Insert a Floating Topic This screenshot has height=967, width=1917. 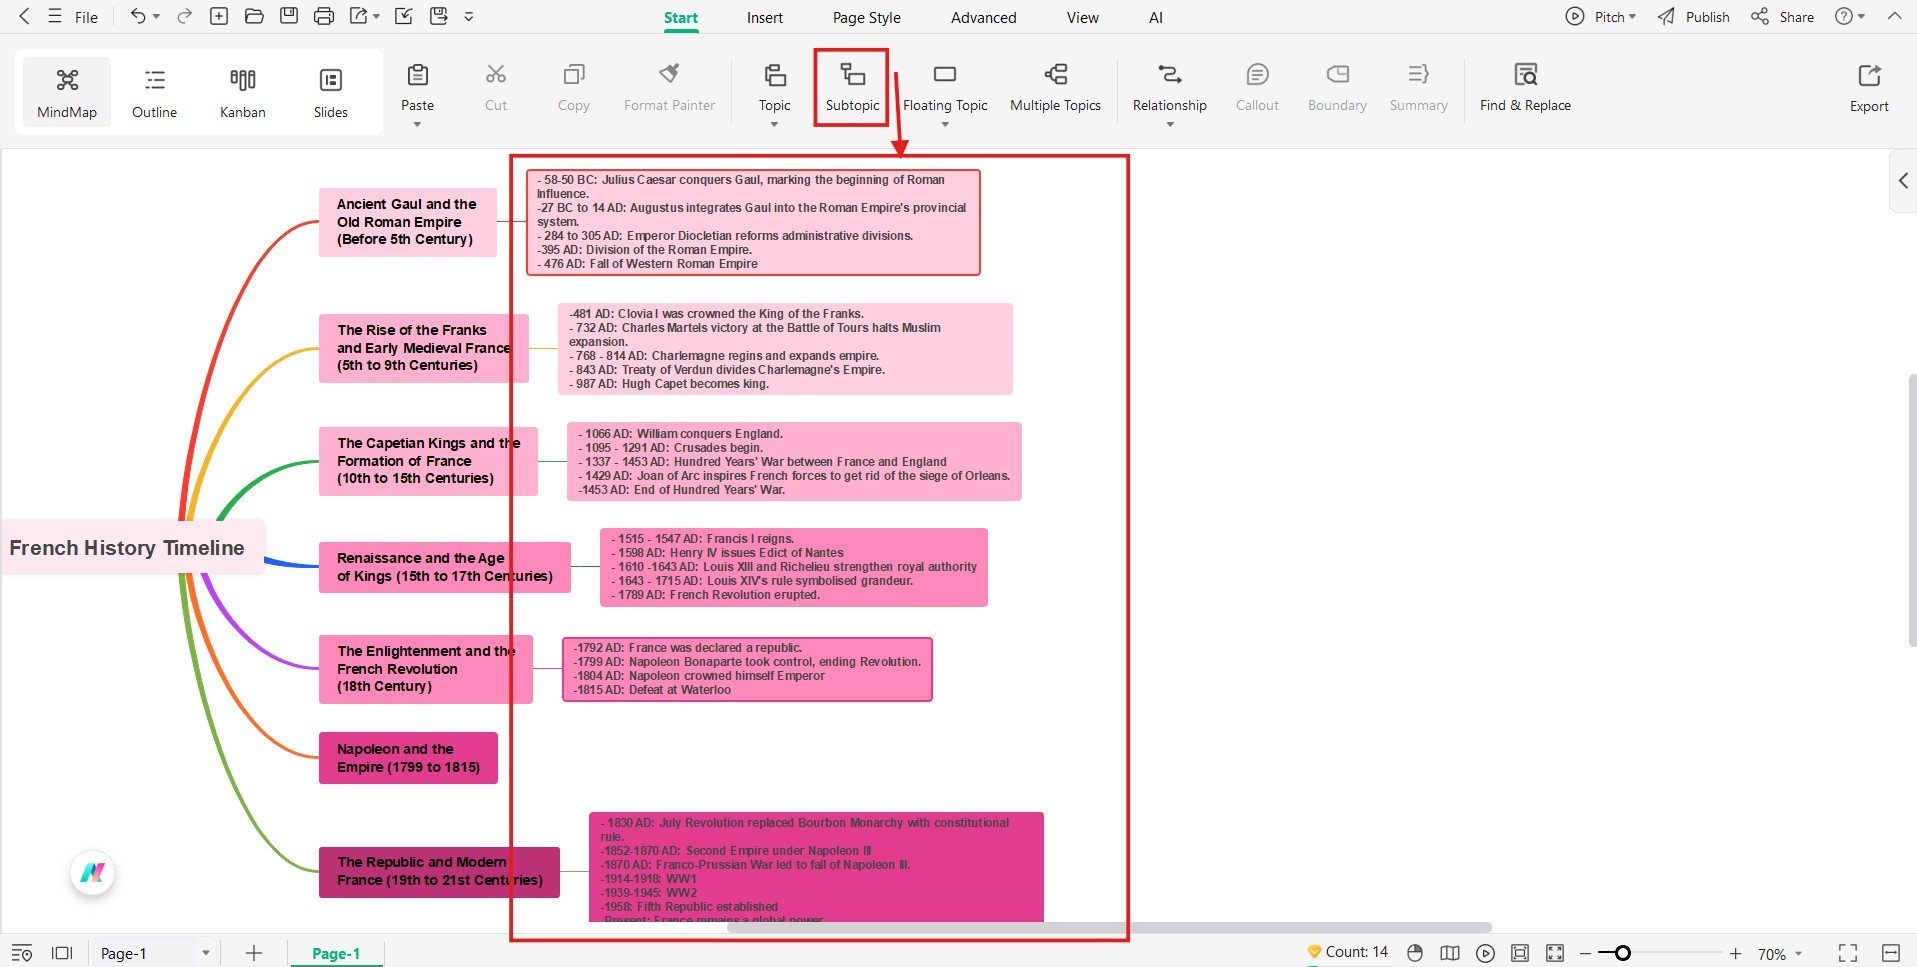pos(944,85)
